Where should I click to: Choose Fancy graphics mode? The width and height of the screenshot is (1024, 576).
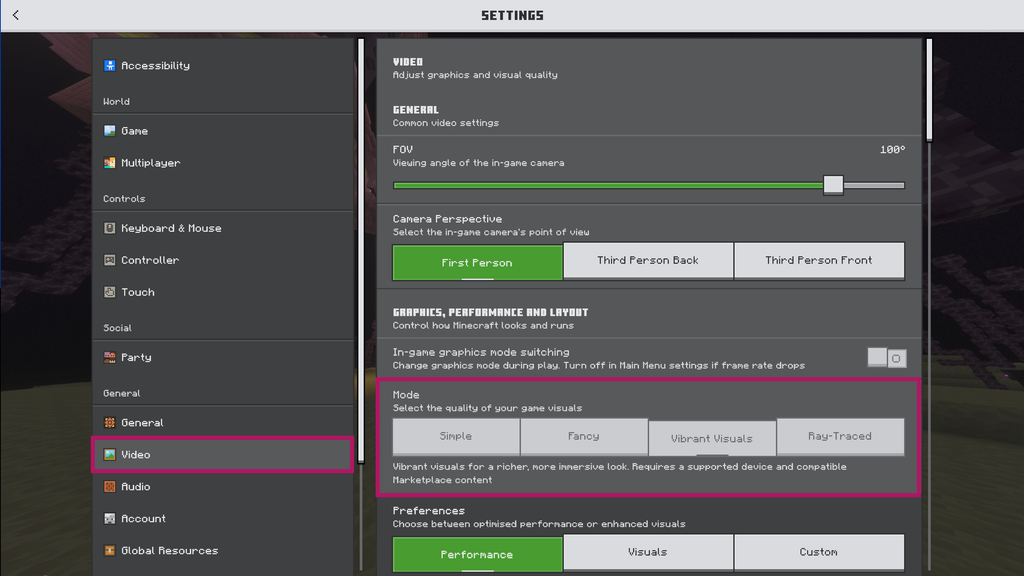click(584, 436)
